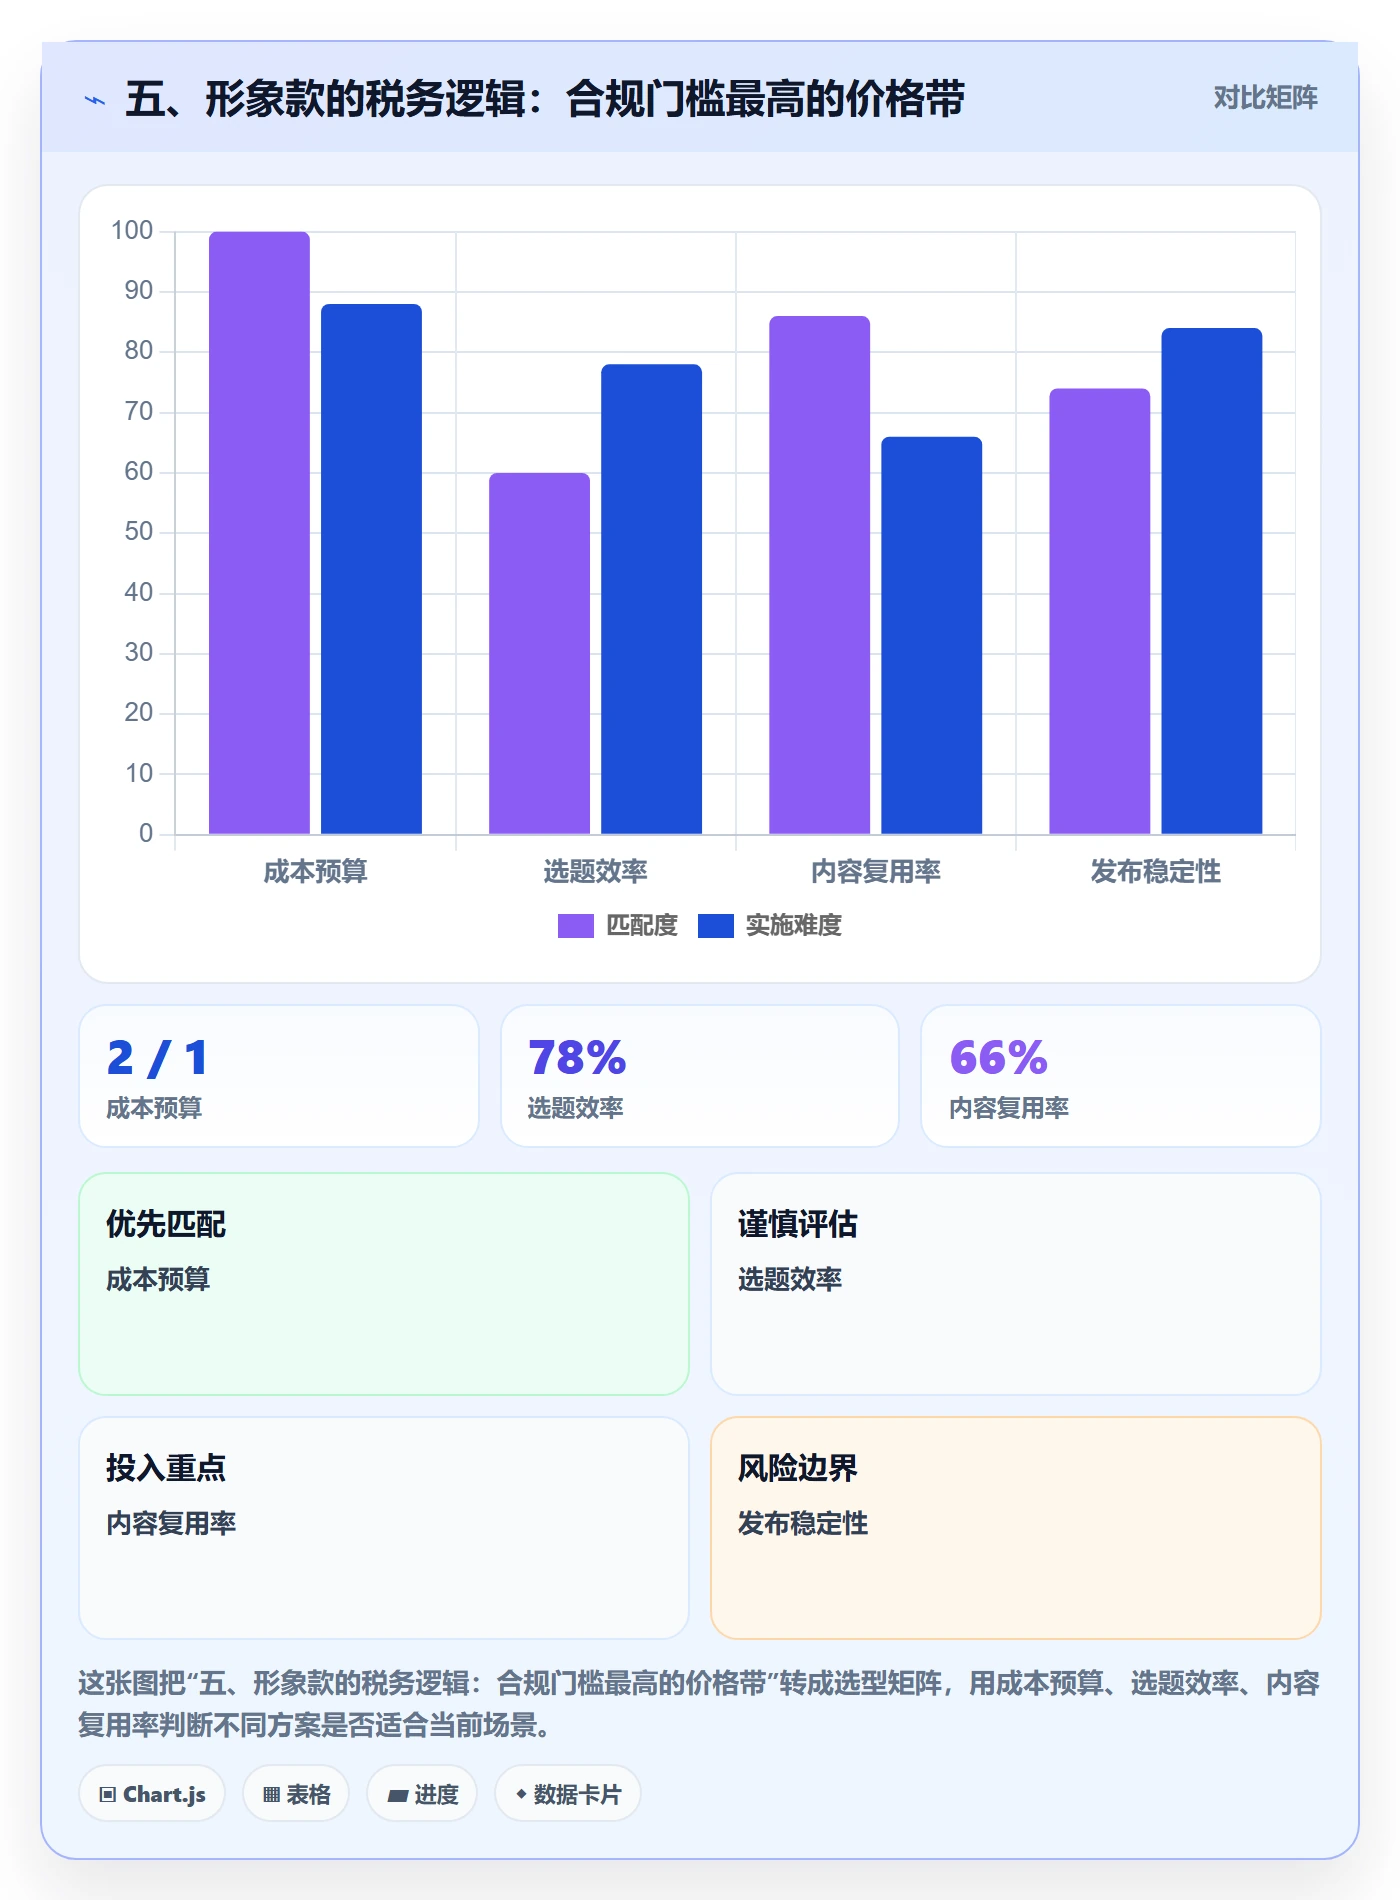Open the 2 / 1 成本预算 stat card
The image size is (1400, 1900).
[279, 1076]
